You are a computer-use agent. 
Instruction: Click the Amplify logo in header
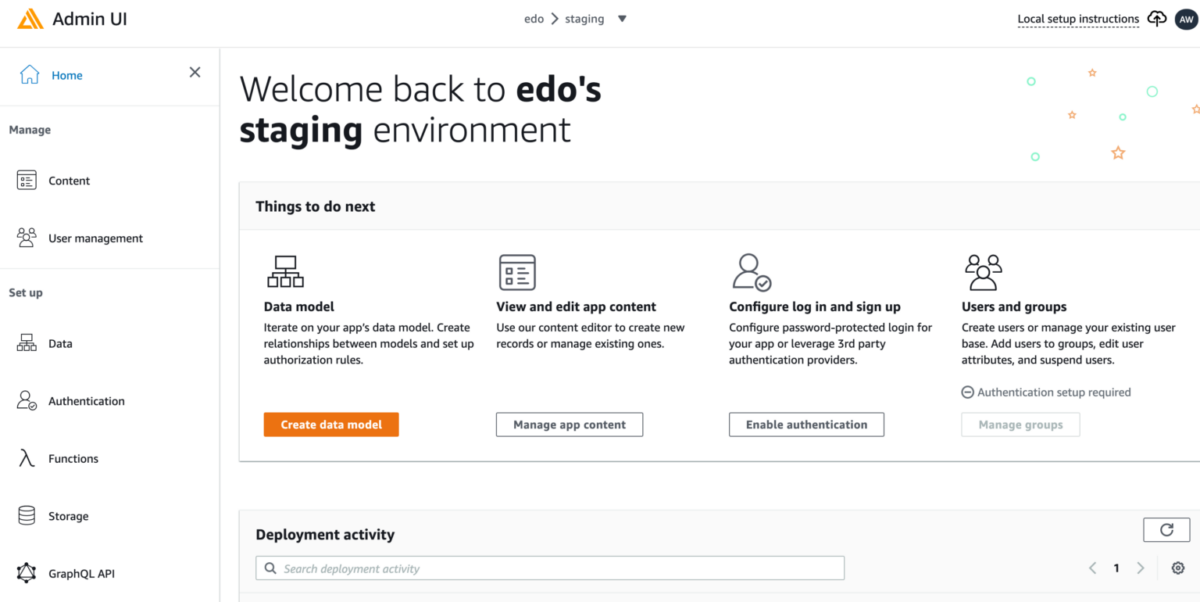(x=30, y=19)
